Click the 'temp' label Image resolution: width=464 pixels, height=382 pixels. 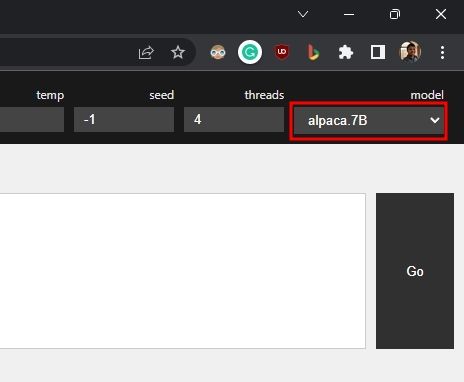tap(50, 96)
